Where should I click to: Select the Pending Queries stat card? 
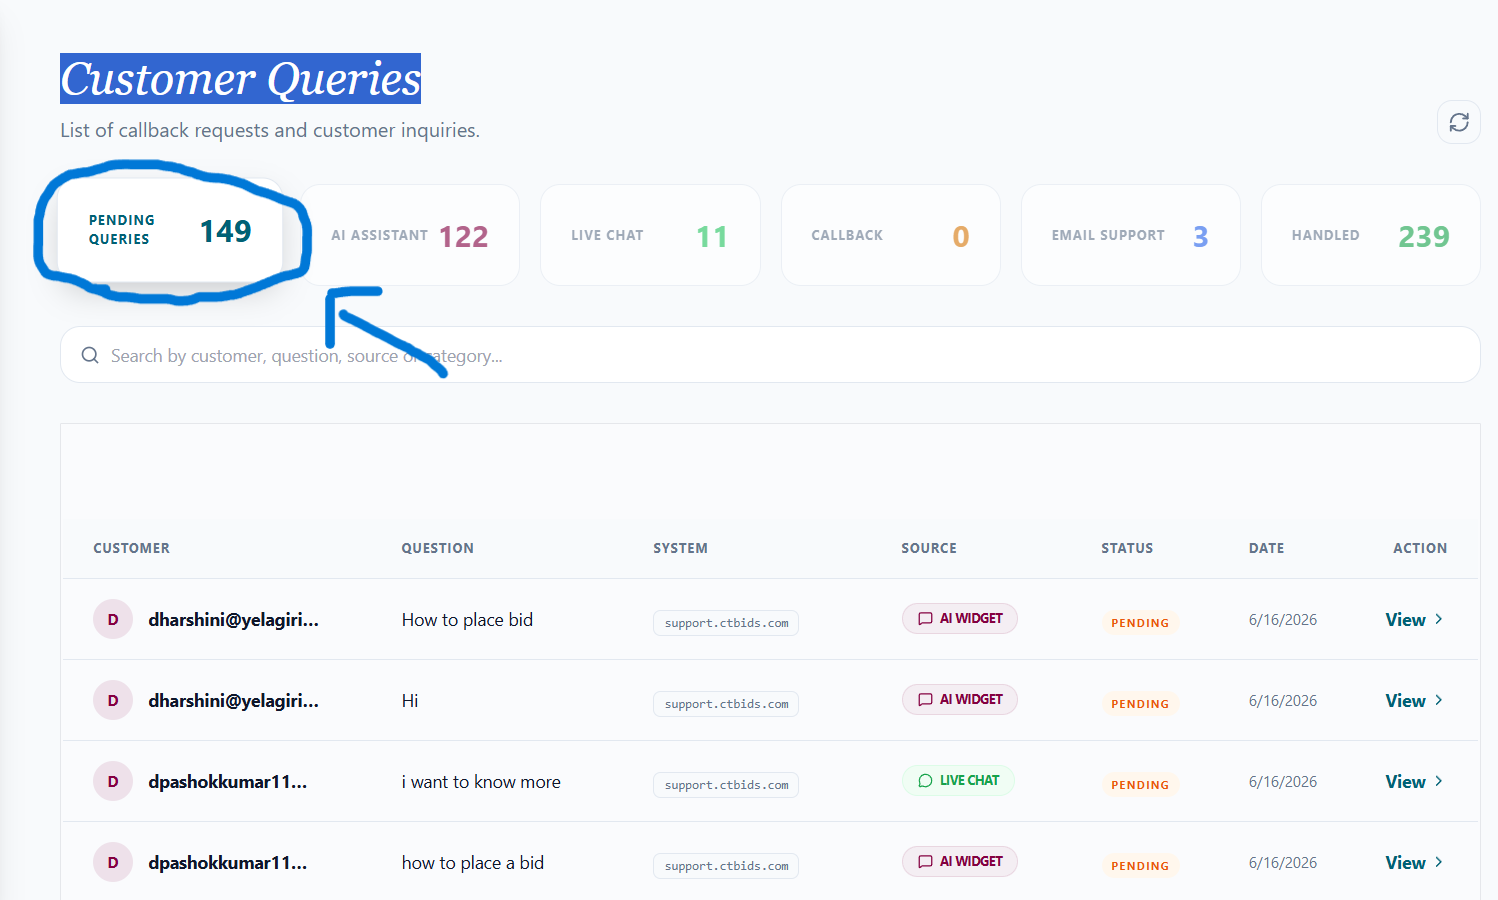click(170, 230)
